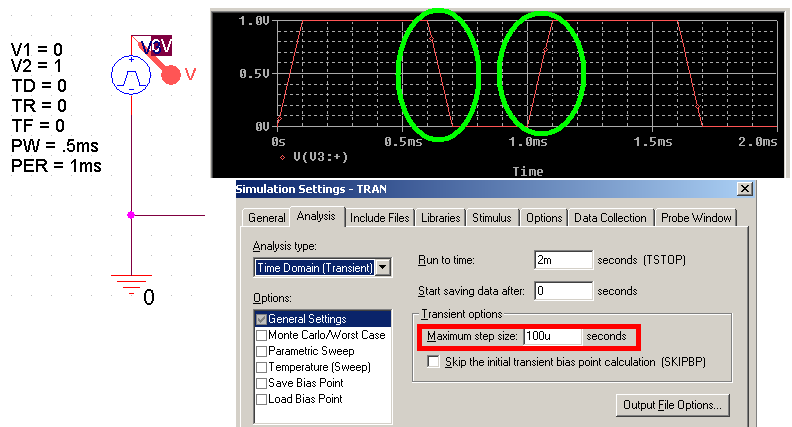Check the Parametric Sweep option

pos(261,351)
